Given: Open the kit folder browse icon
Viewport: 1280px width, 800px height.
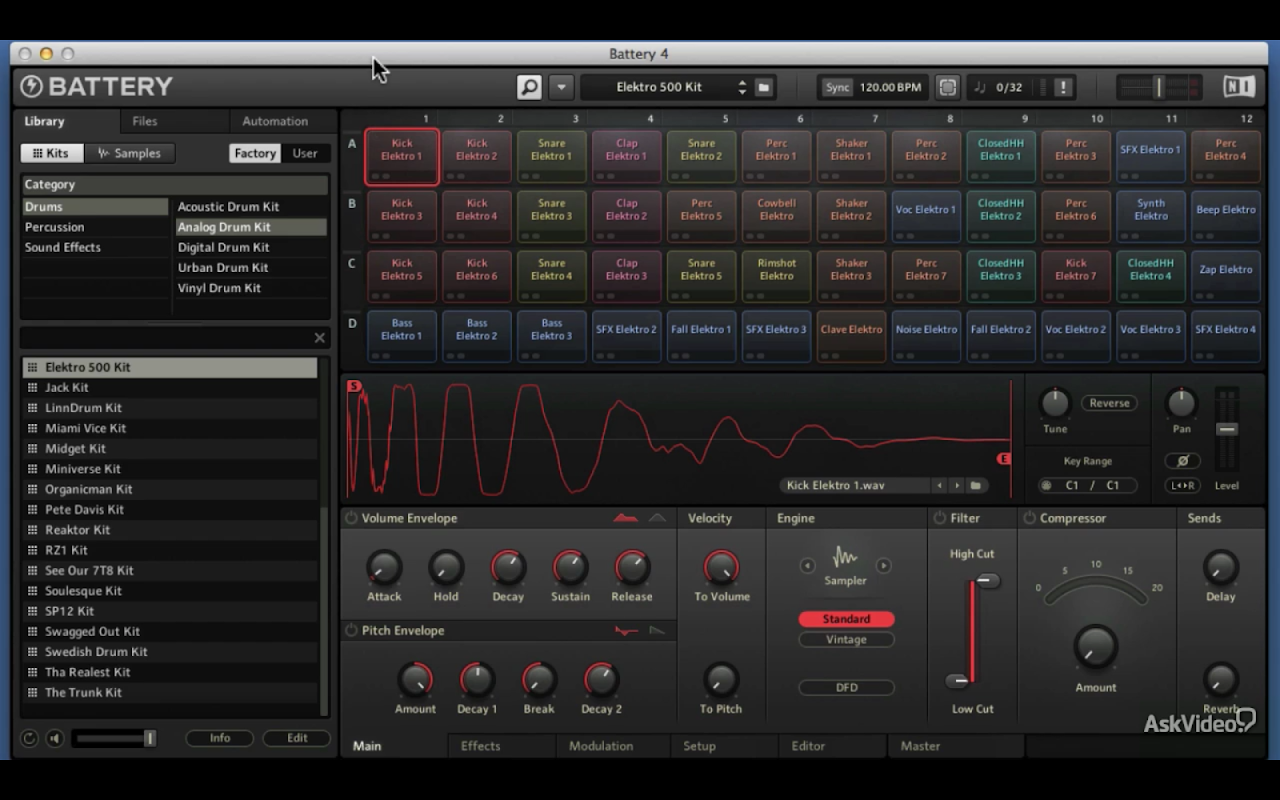Looking at the screenshot, I should point(764,87).
